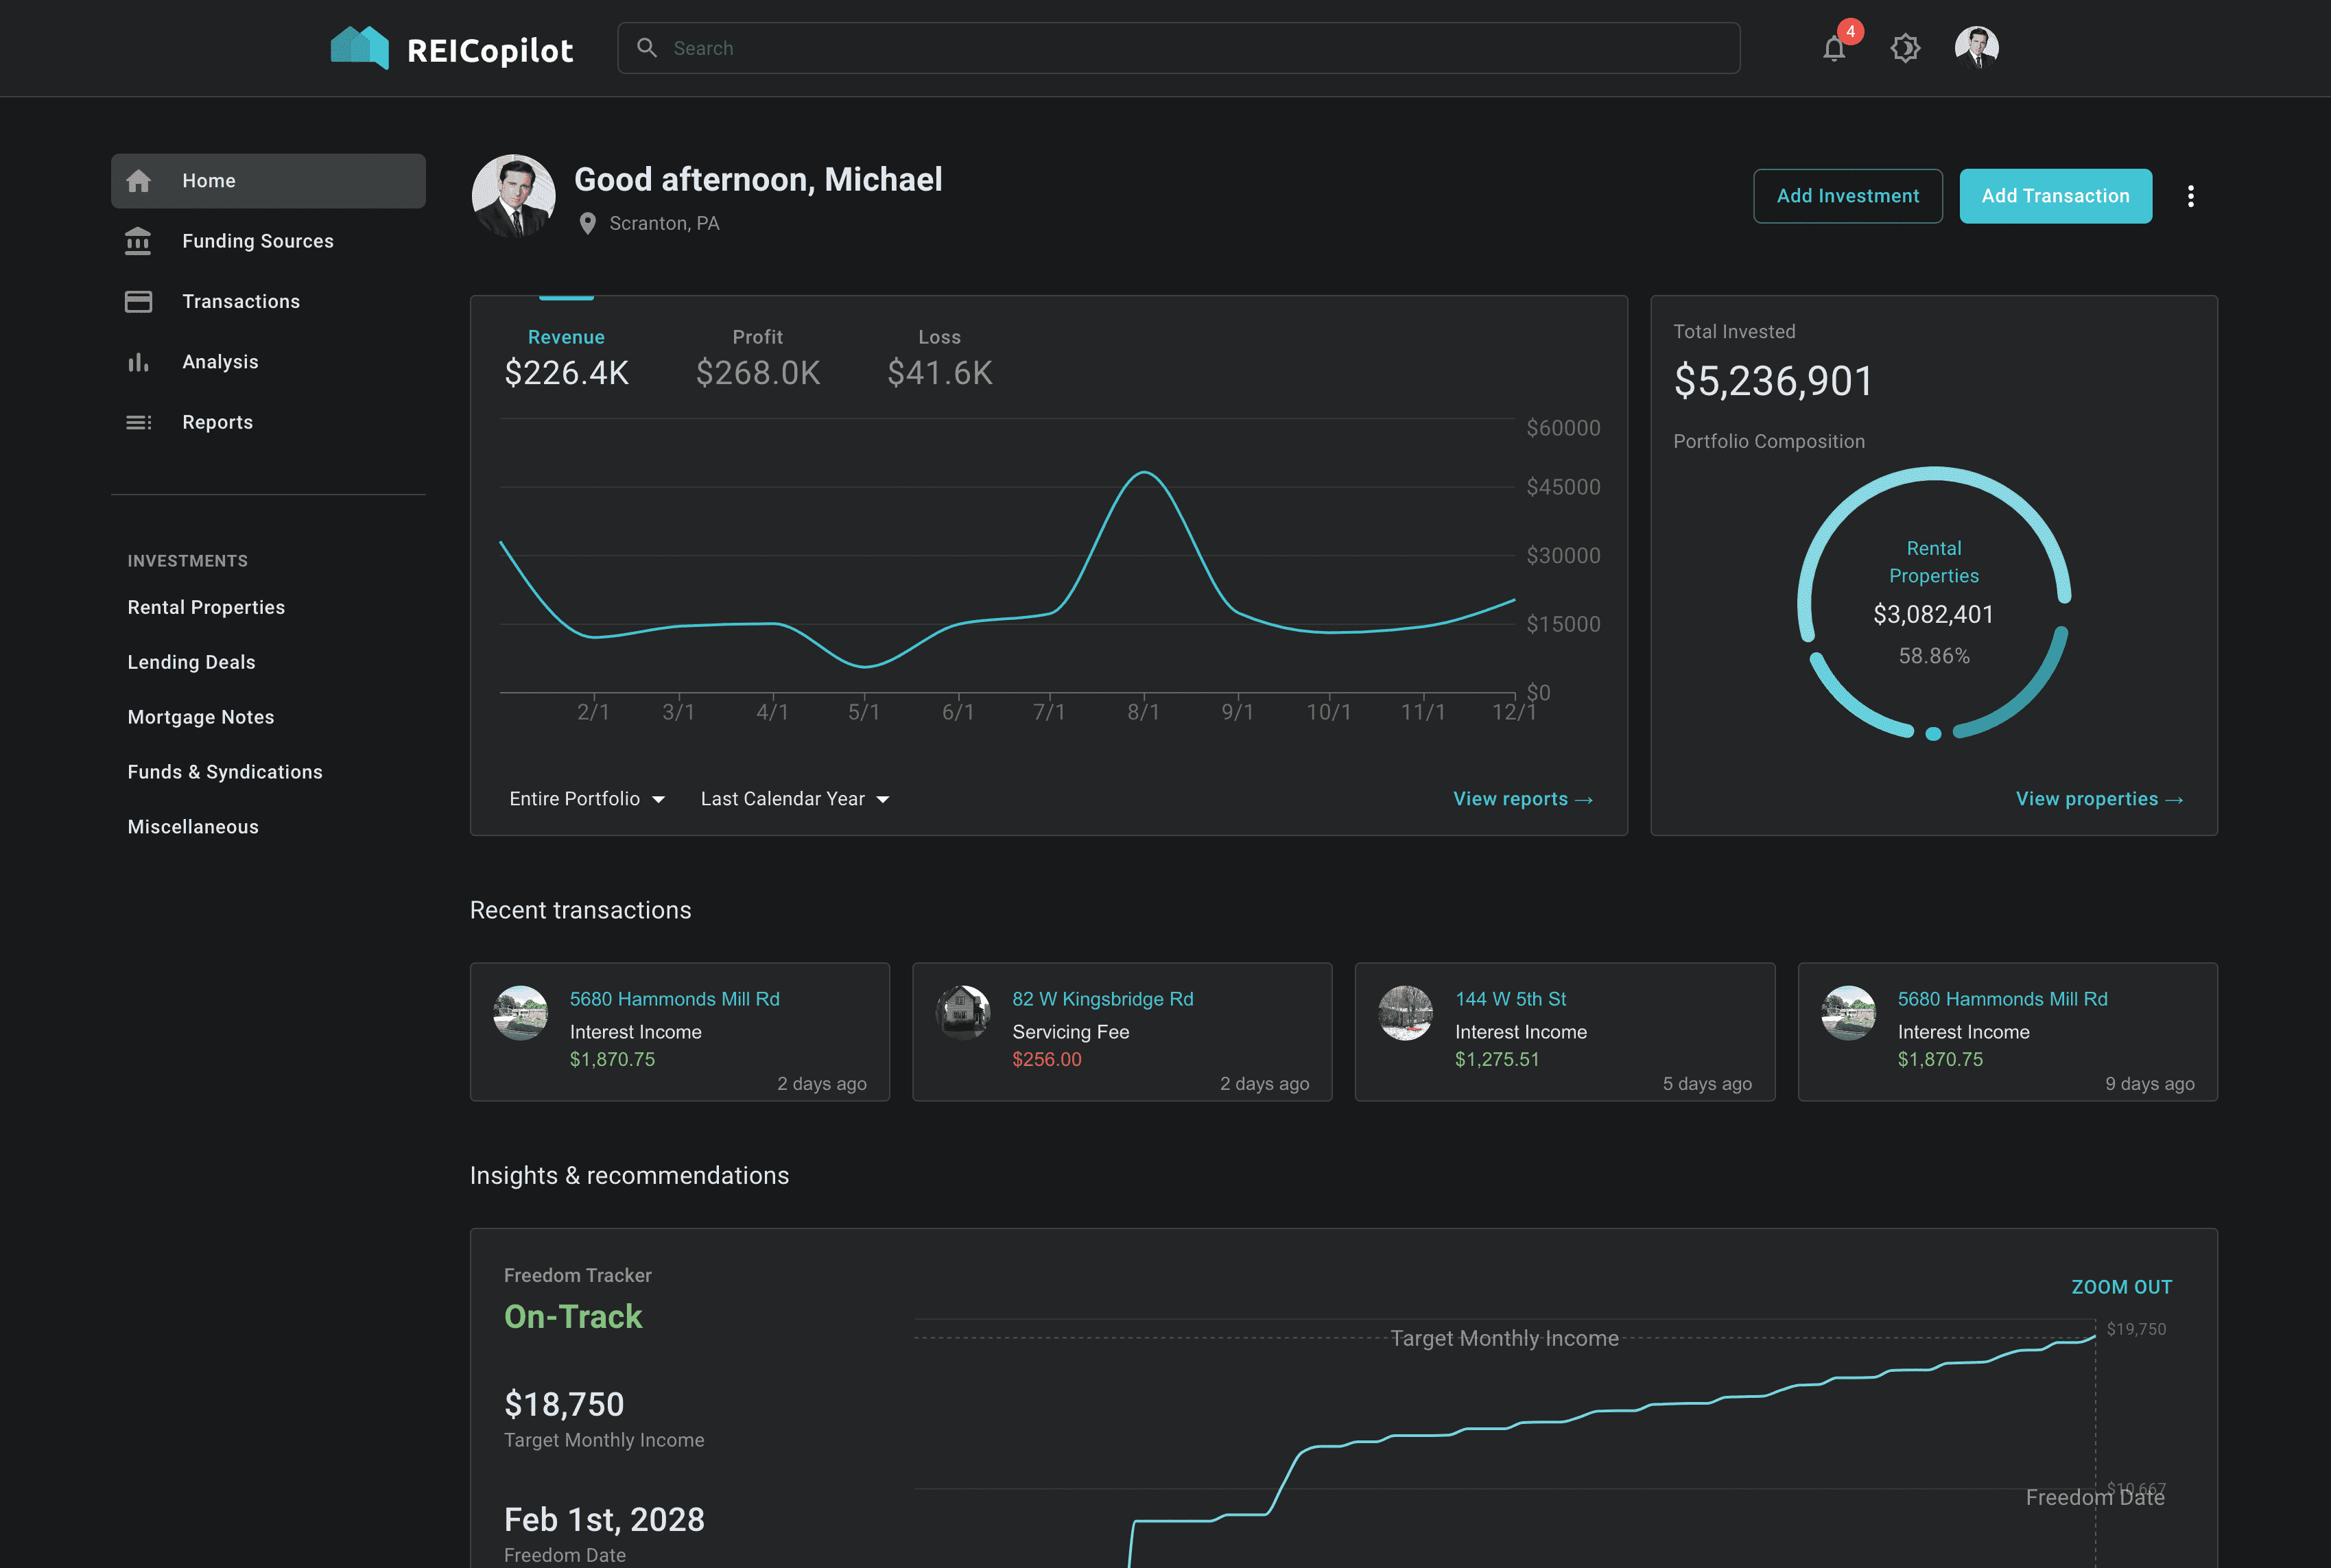The height and width of the screenshot is (1568, 2331).
Task: Click the Add Transaction button
Action: pos(2055,196)
